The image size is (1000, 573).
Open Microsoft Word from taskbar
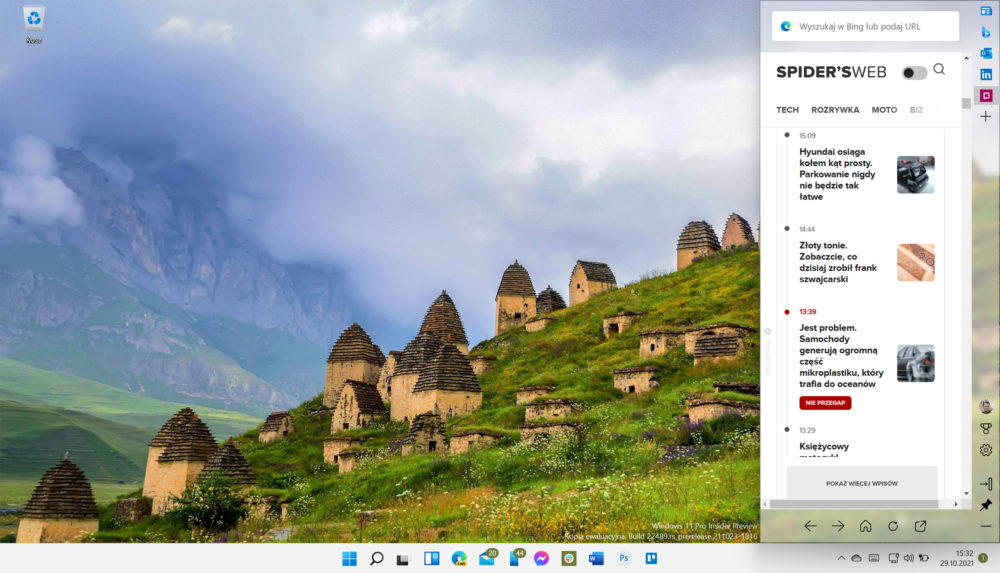(x=596, y=558)
